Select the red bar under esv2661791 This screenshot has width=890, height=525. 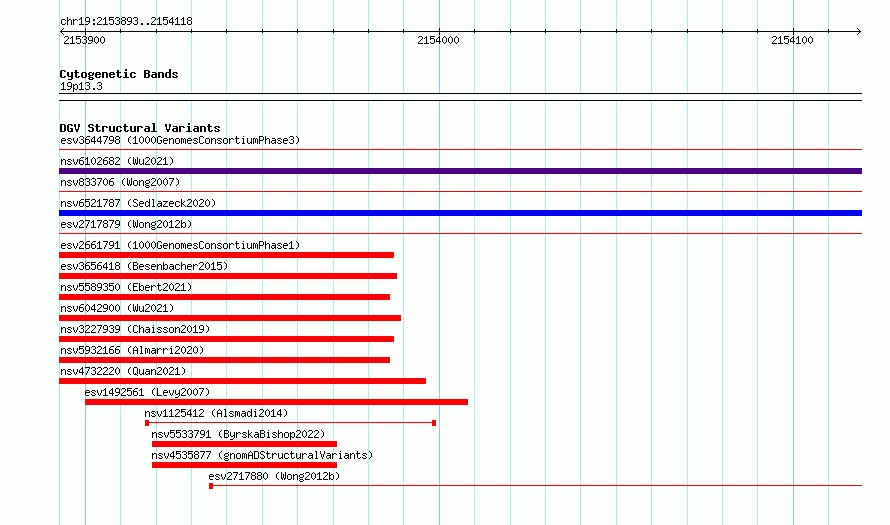(x=226, y=255)
